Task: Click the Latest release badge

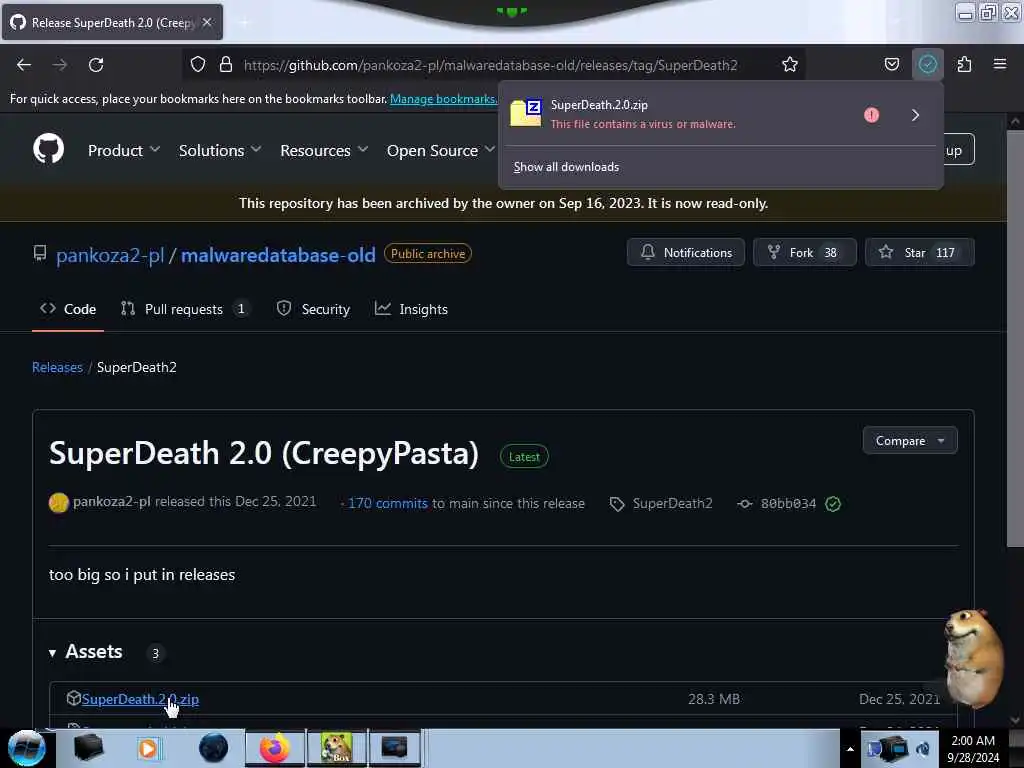Action: [524, 456]
